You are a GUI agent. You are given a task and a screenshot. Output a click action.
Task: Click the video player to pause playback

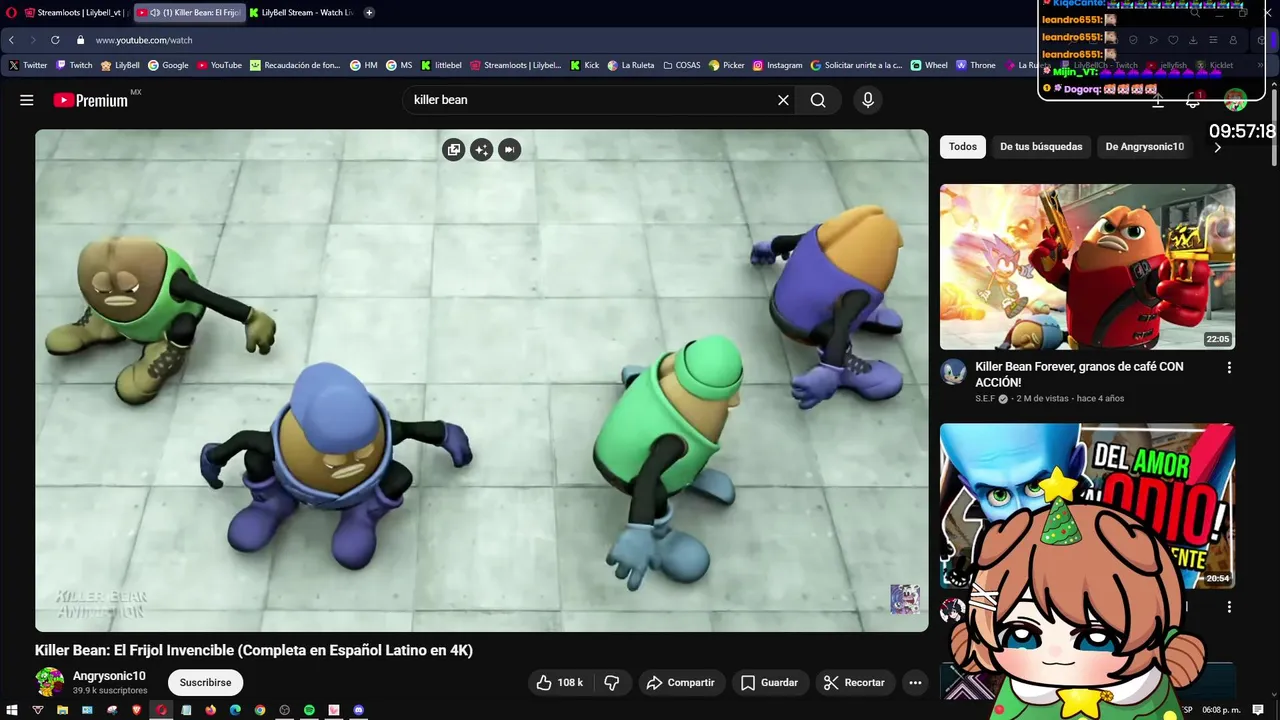point(482,380)
